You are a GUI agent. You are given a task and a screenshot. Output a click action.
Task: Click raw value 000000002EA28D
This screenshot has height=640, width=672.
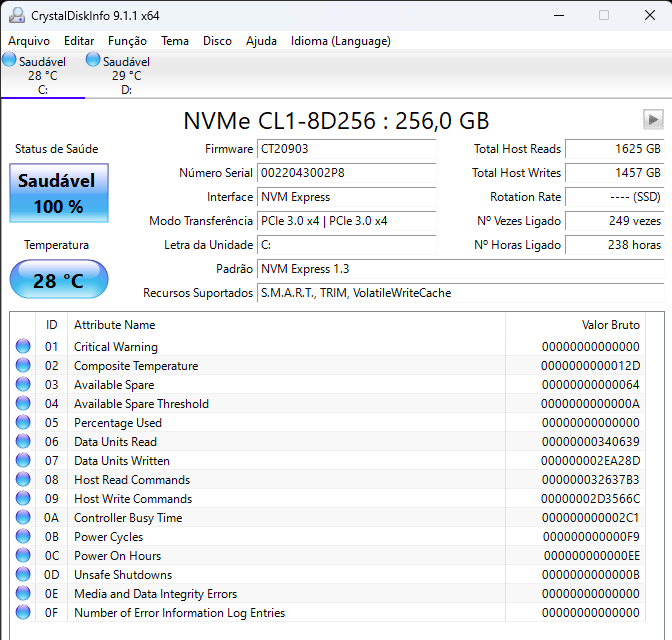pyautogui.click(x=590, y=460)
